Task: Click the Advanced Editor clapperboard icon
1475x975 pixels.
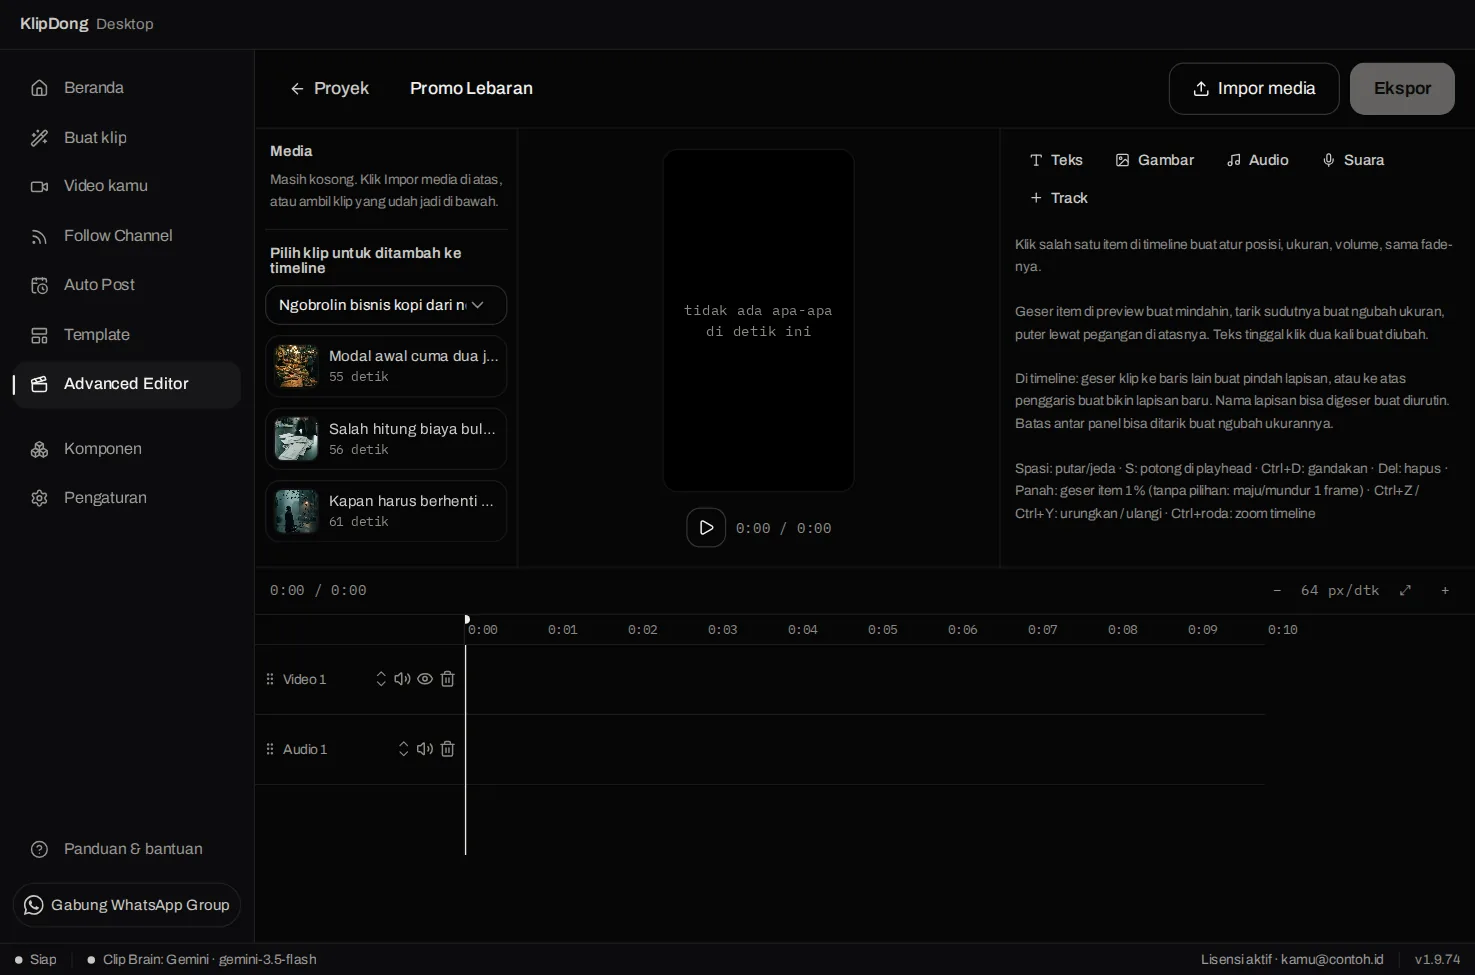Action: point(39,384)
